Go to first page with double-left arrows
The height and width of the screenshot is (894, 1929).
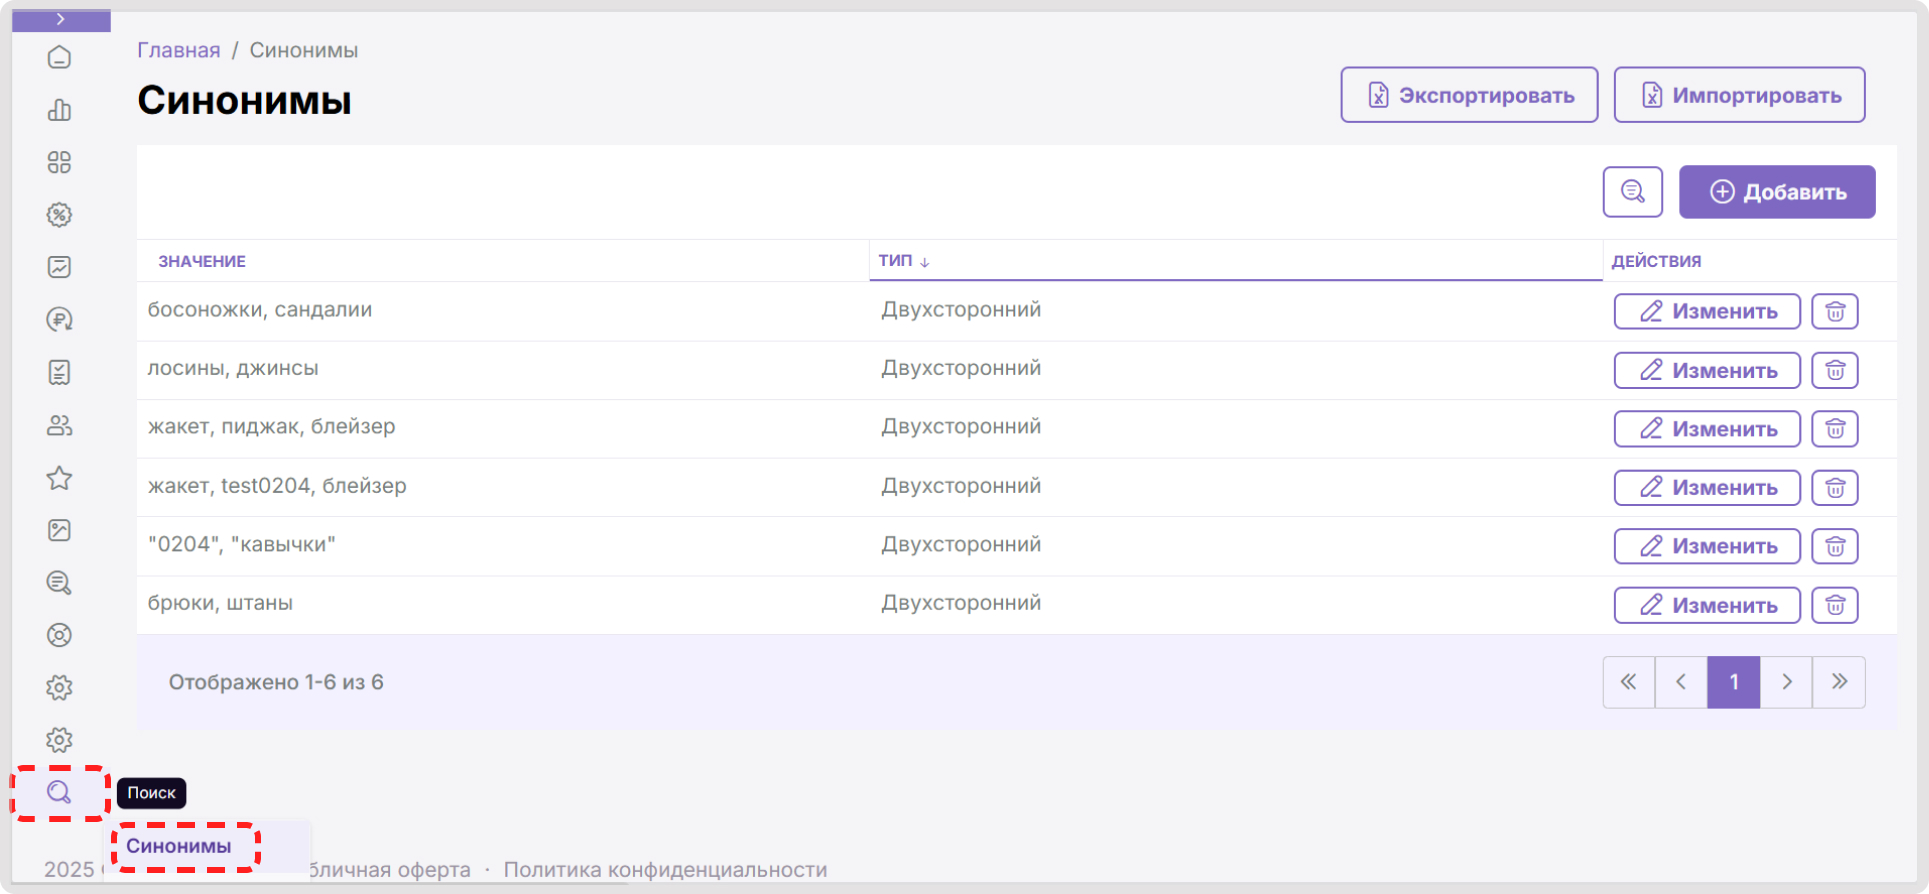(1629, 682)
